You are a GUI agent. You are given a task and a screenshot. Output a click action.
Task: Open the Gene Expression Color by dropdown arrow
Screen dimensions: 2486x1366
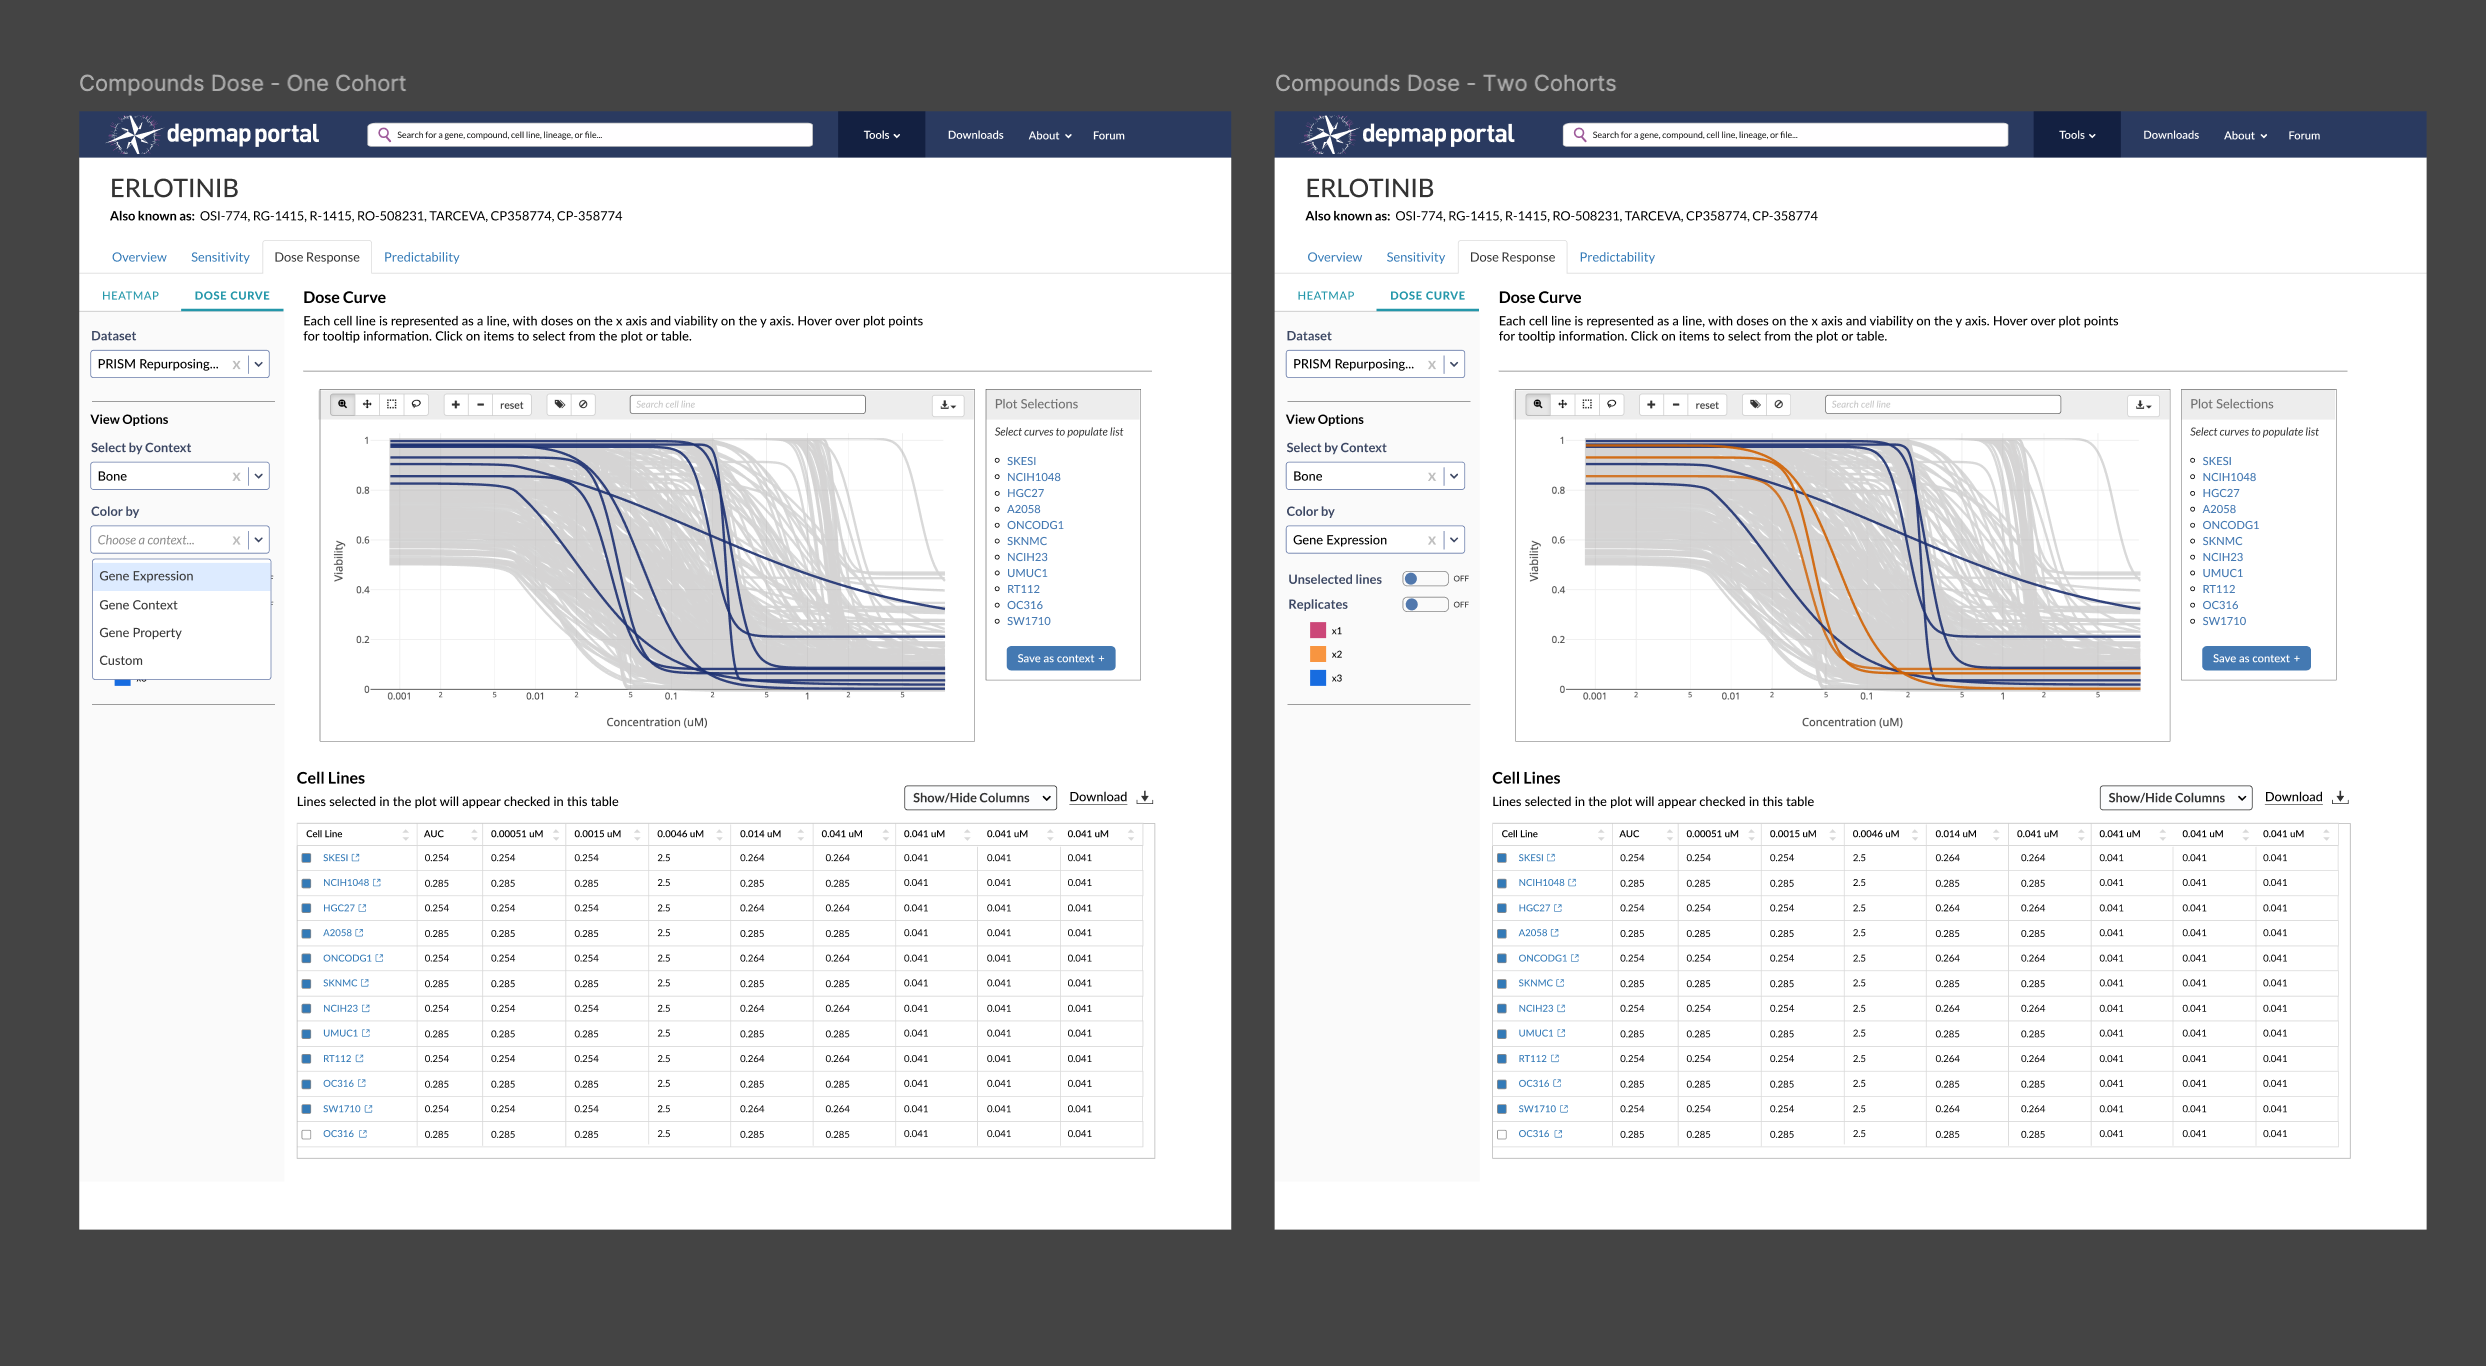click(x=1454, y=540)
